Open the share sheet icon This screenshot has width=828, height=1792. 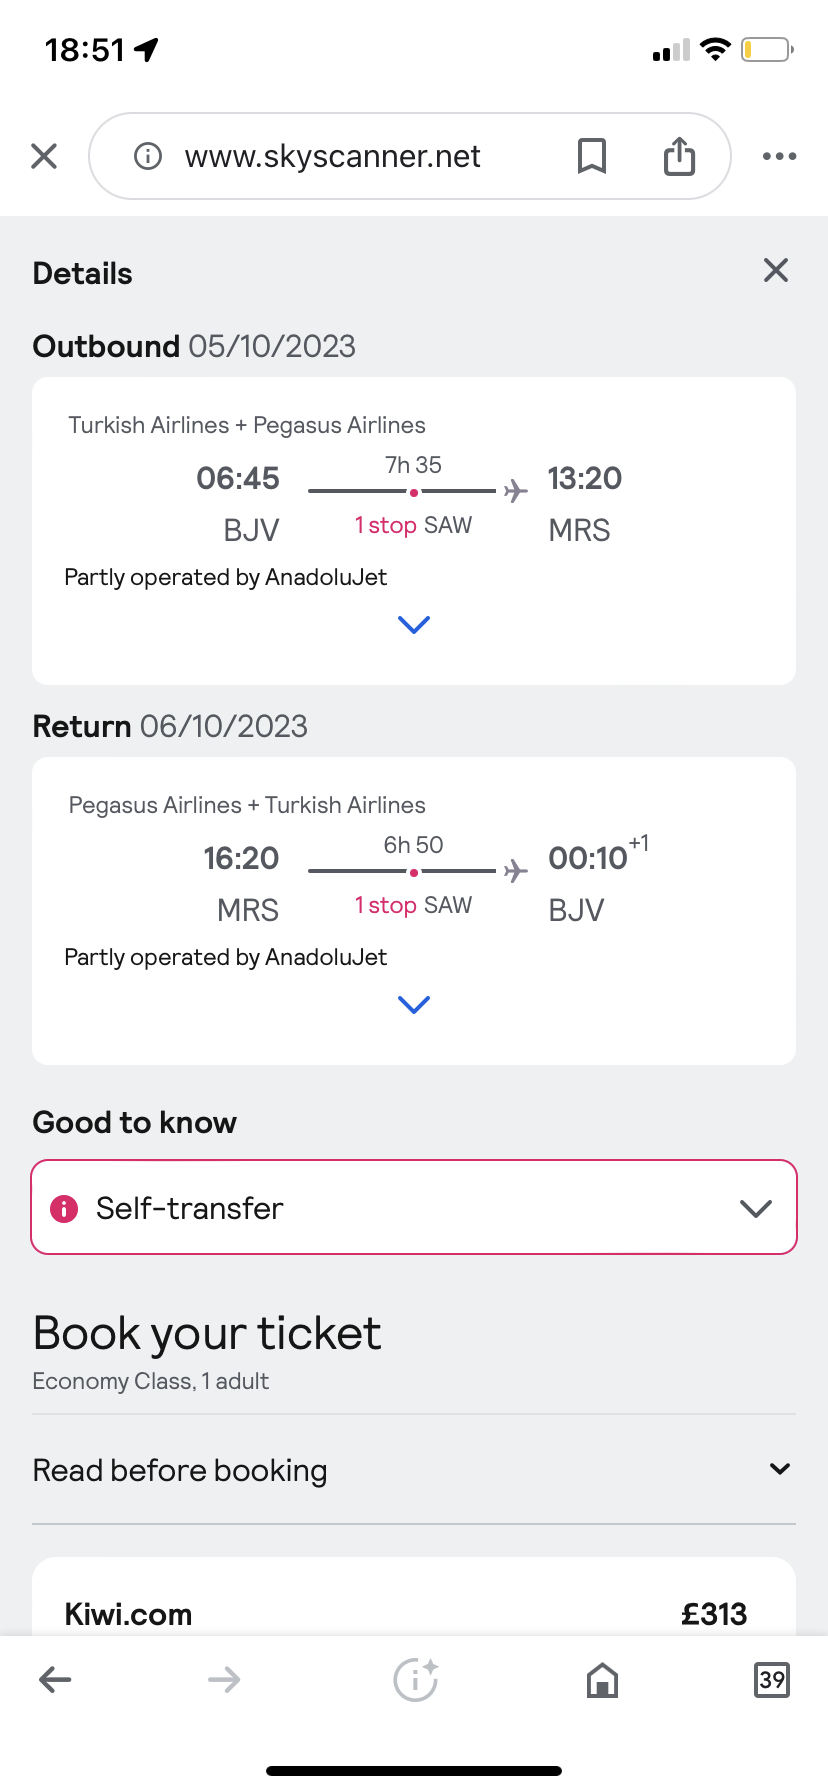point(679,156)
